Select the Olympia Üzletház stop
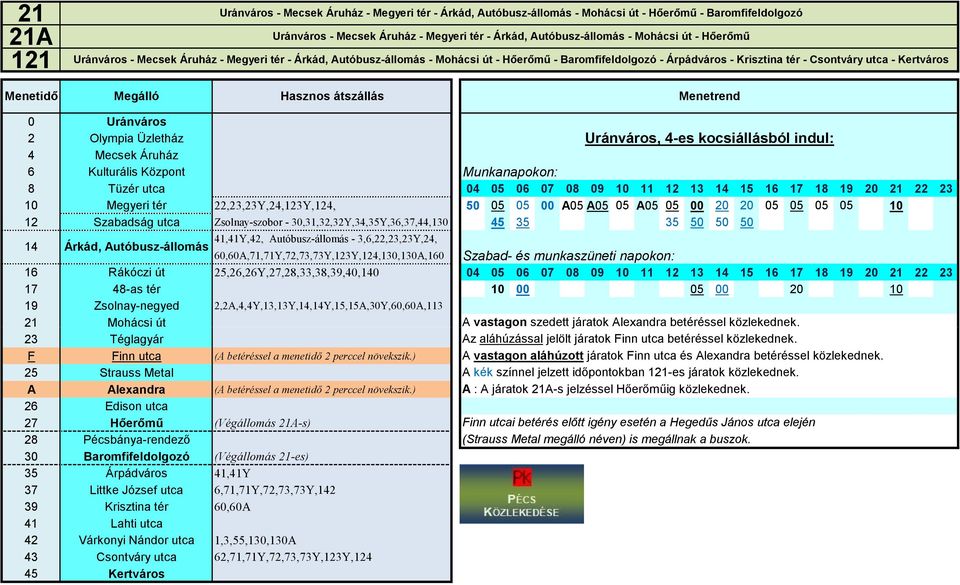The image size is (960, 585). (x=136, y=138)
